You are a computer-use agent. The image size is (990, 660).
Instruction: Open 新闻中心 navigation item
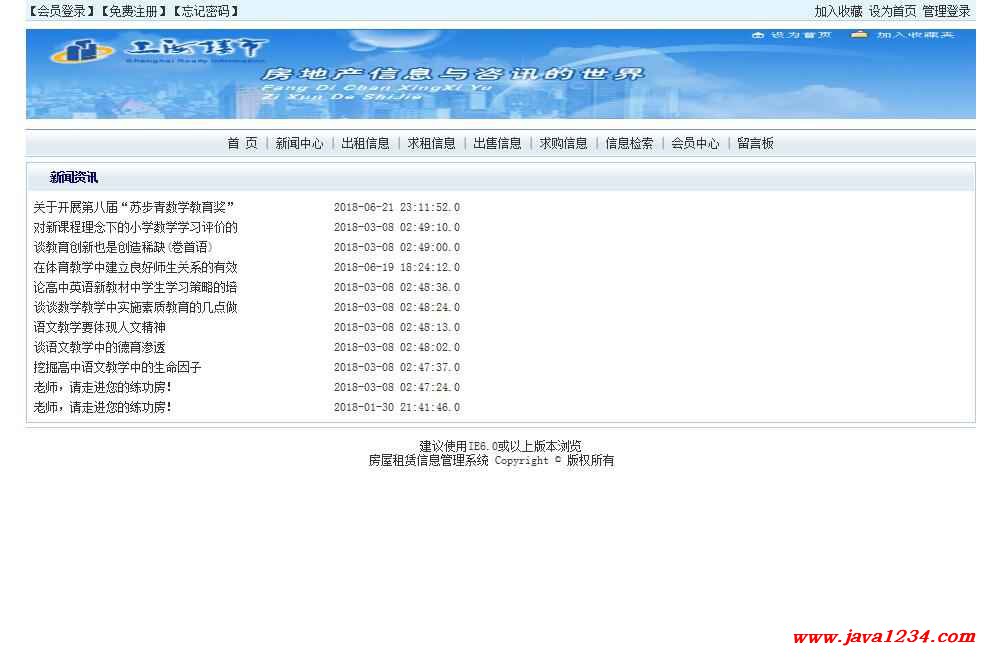[299, 143]
